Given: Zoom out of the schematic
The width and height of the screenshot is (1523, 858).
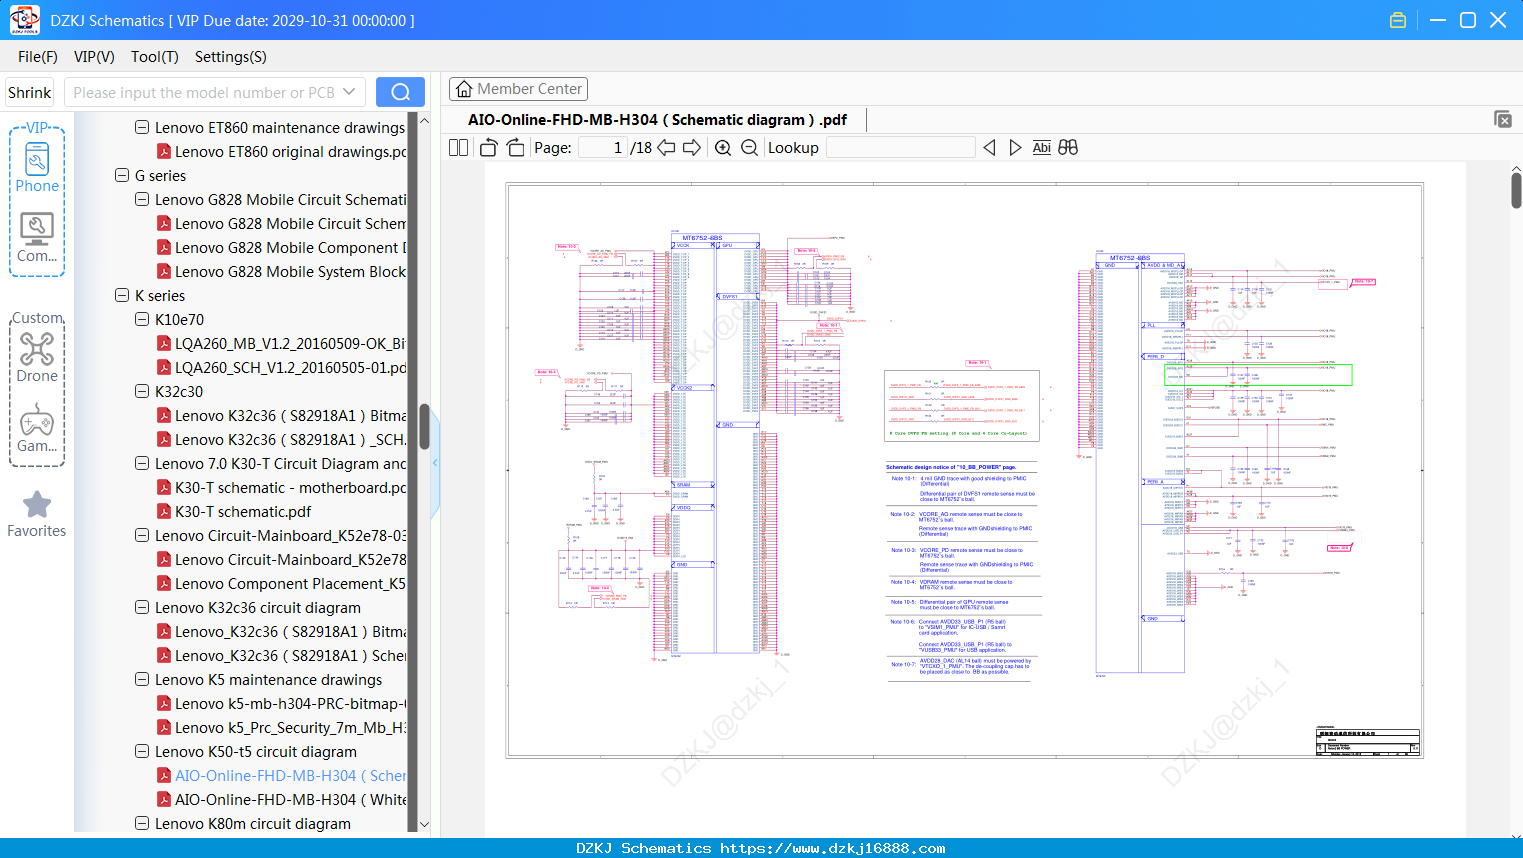Looking at the screenshot, I should (749, 147).
